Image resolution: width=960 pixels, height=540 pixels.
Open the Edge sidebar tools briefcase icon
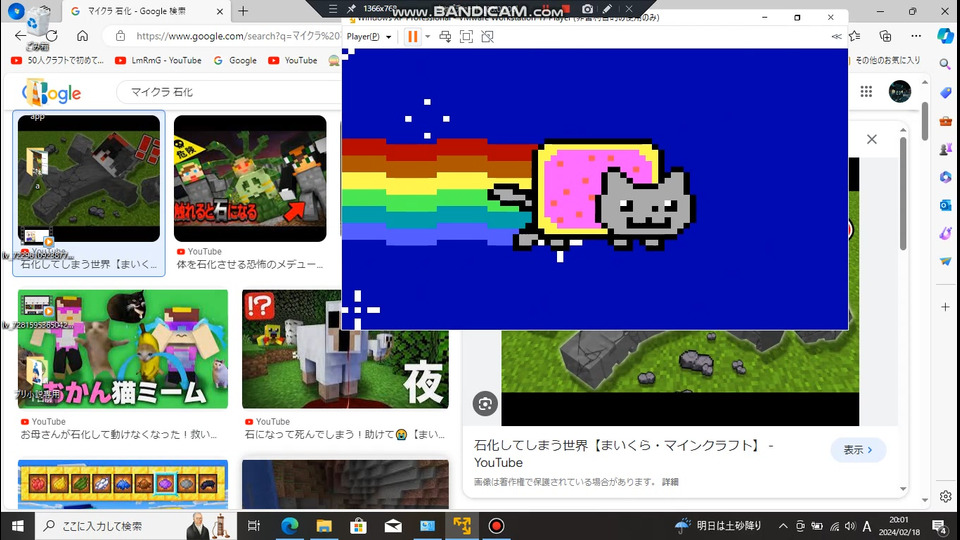pos(945,121)
